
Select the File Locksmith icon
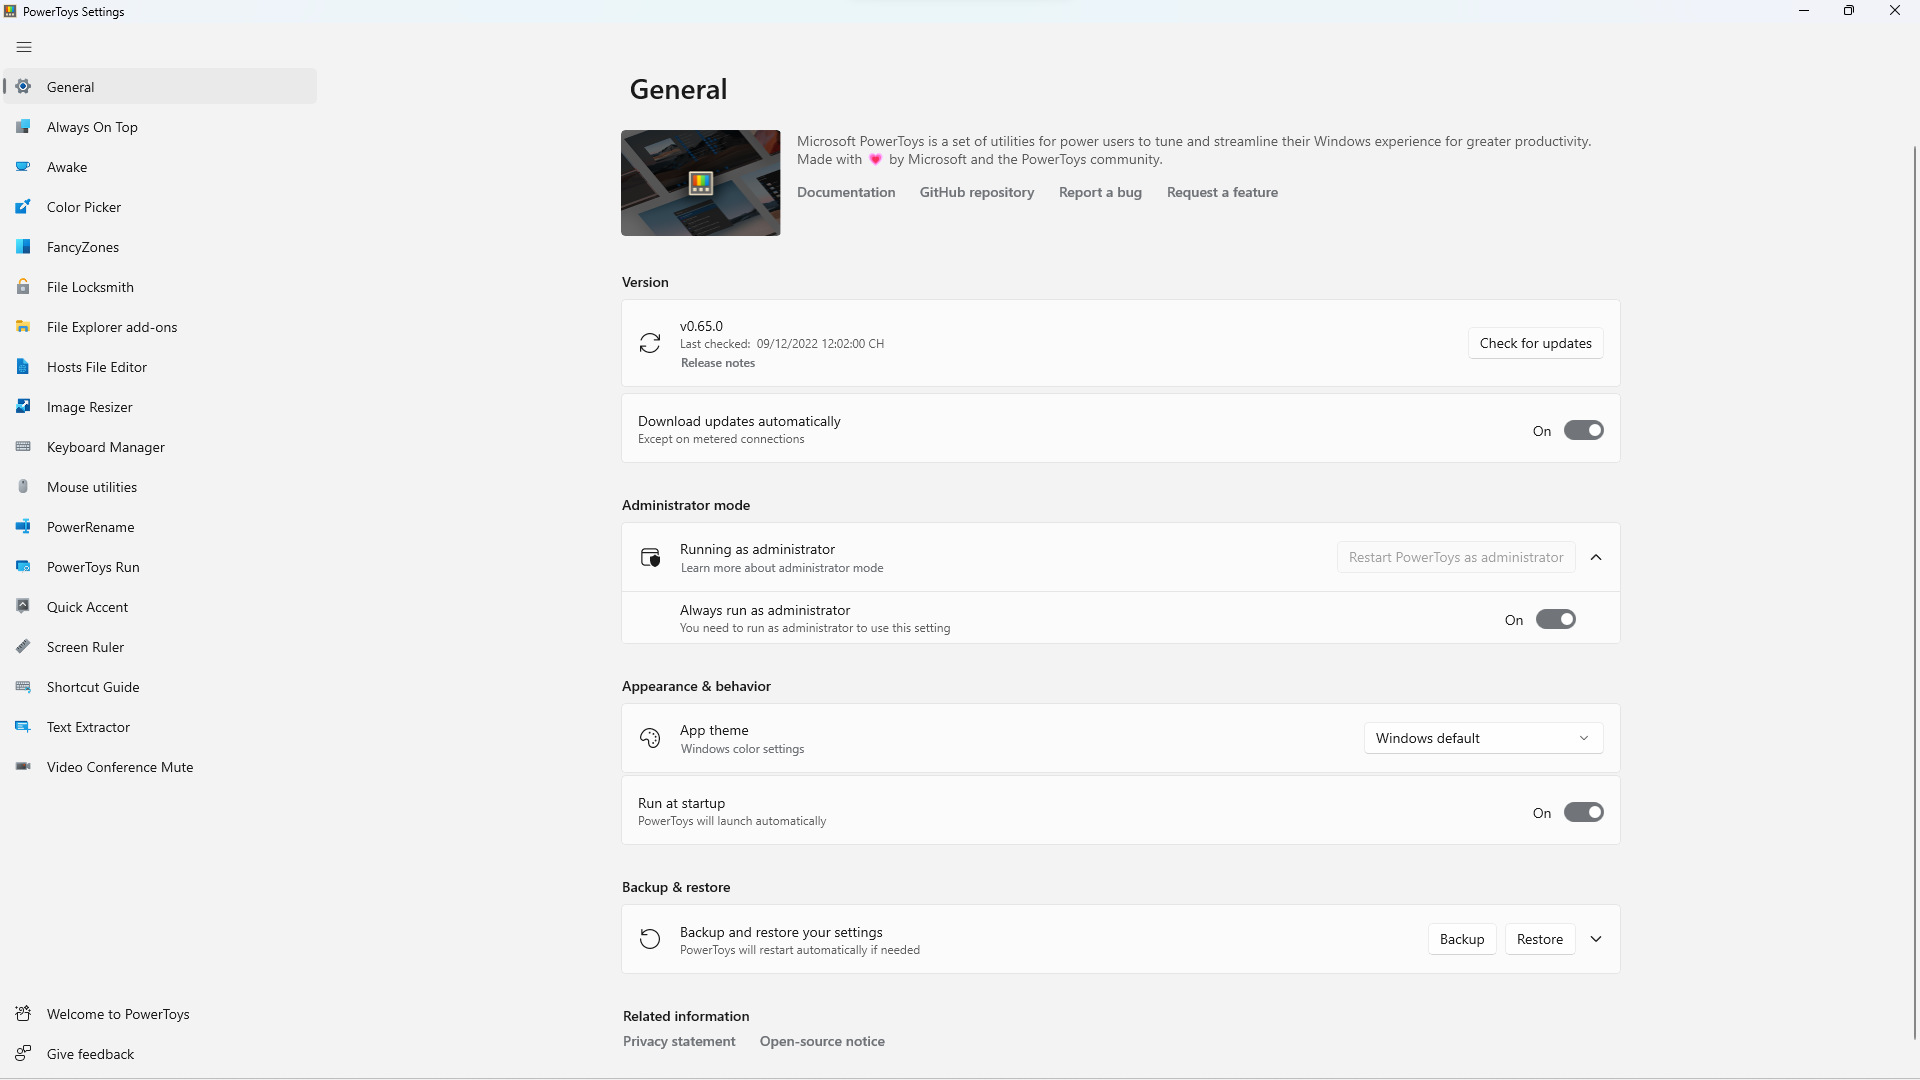(23, 286)
